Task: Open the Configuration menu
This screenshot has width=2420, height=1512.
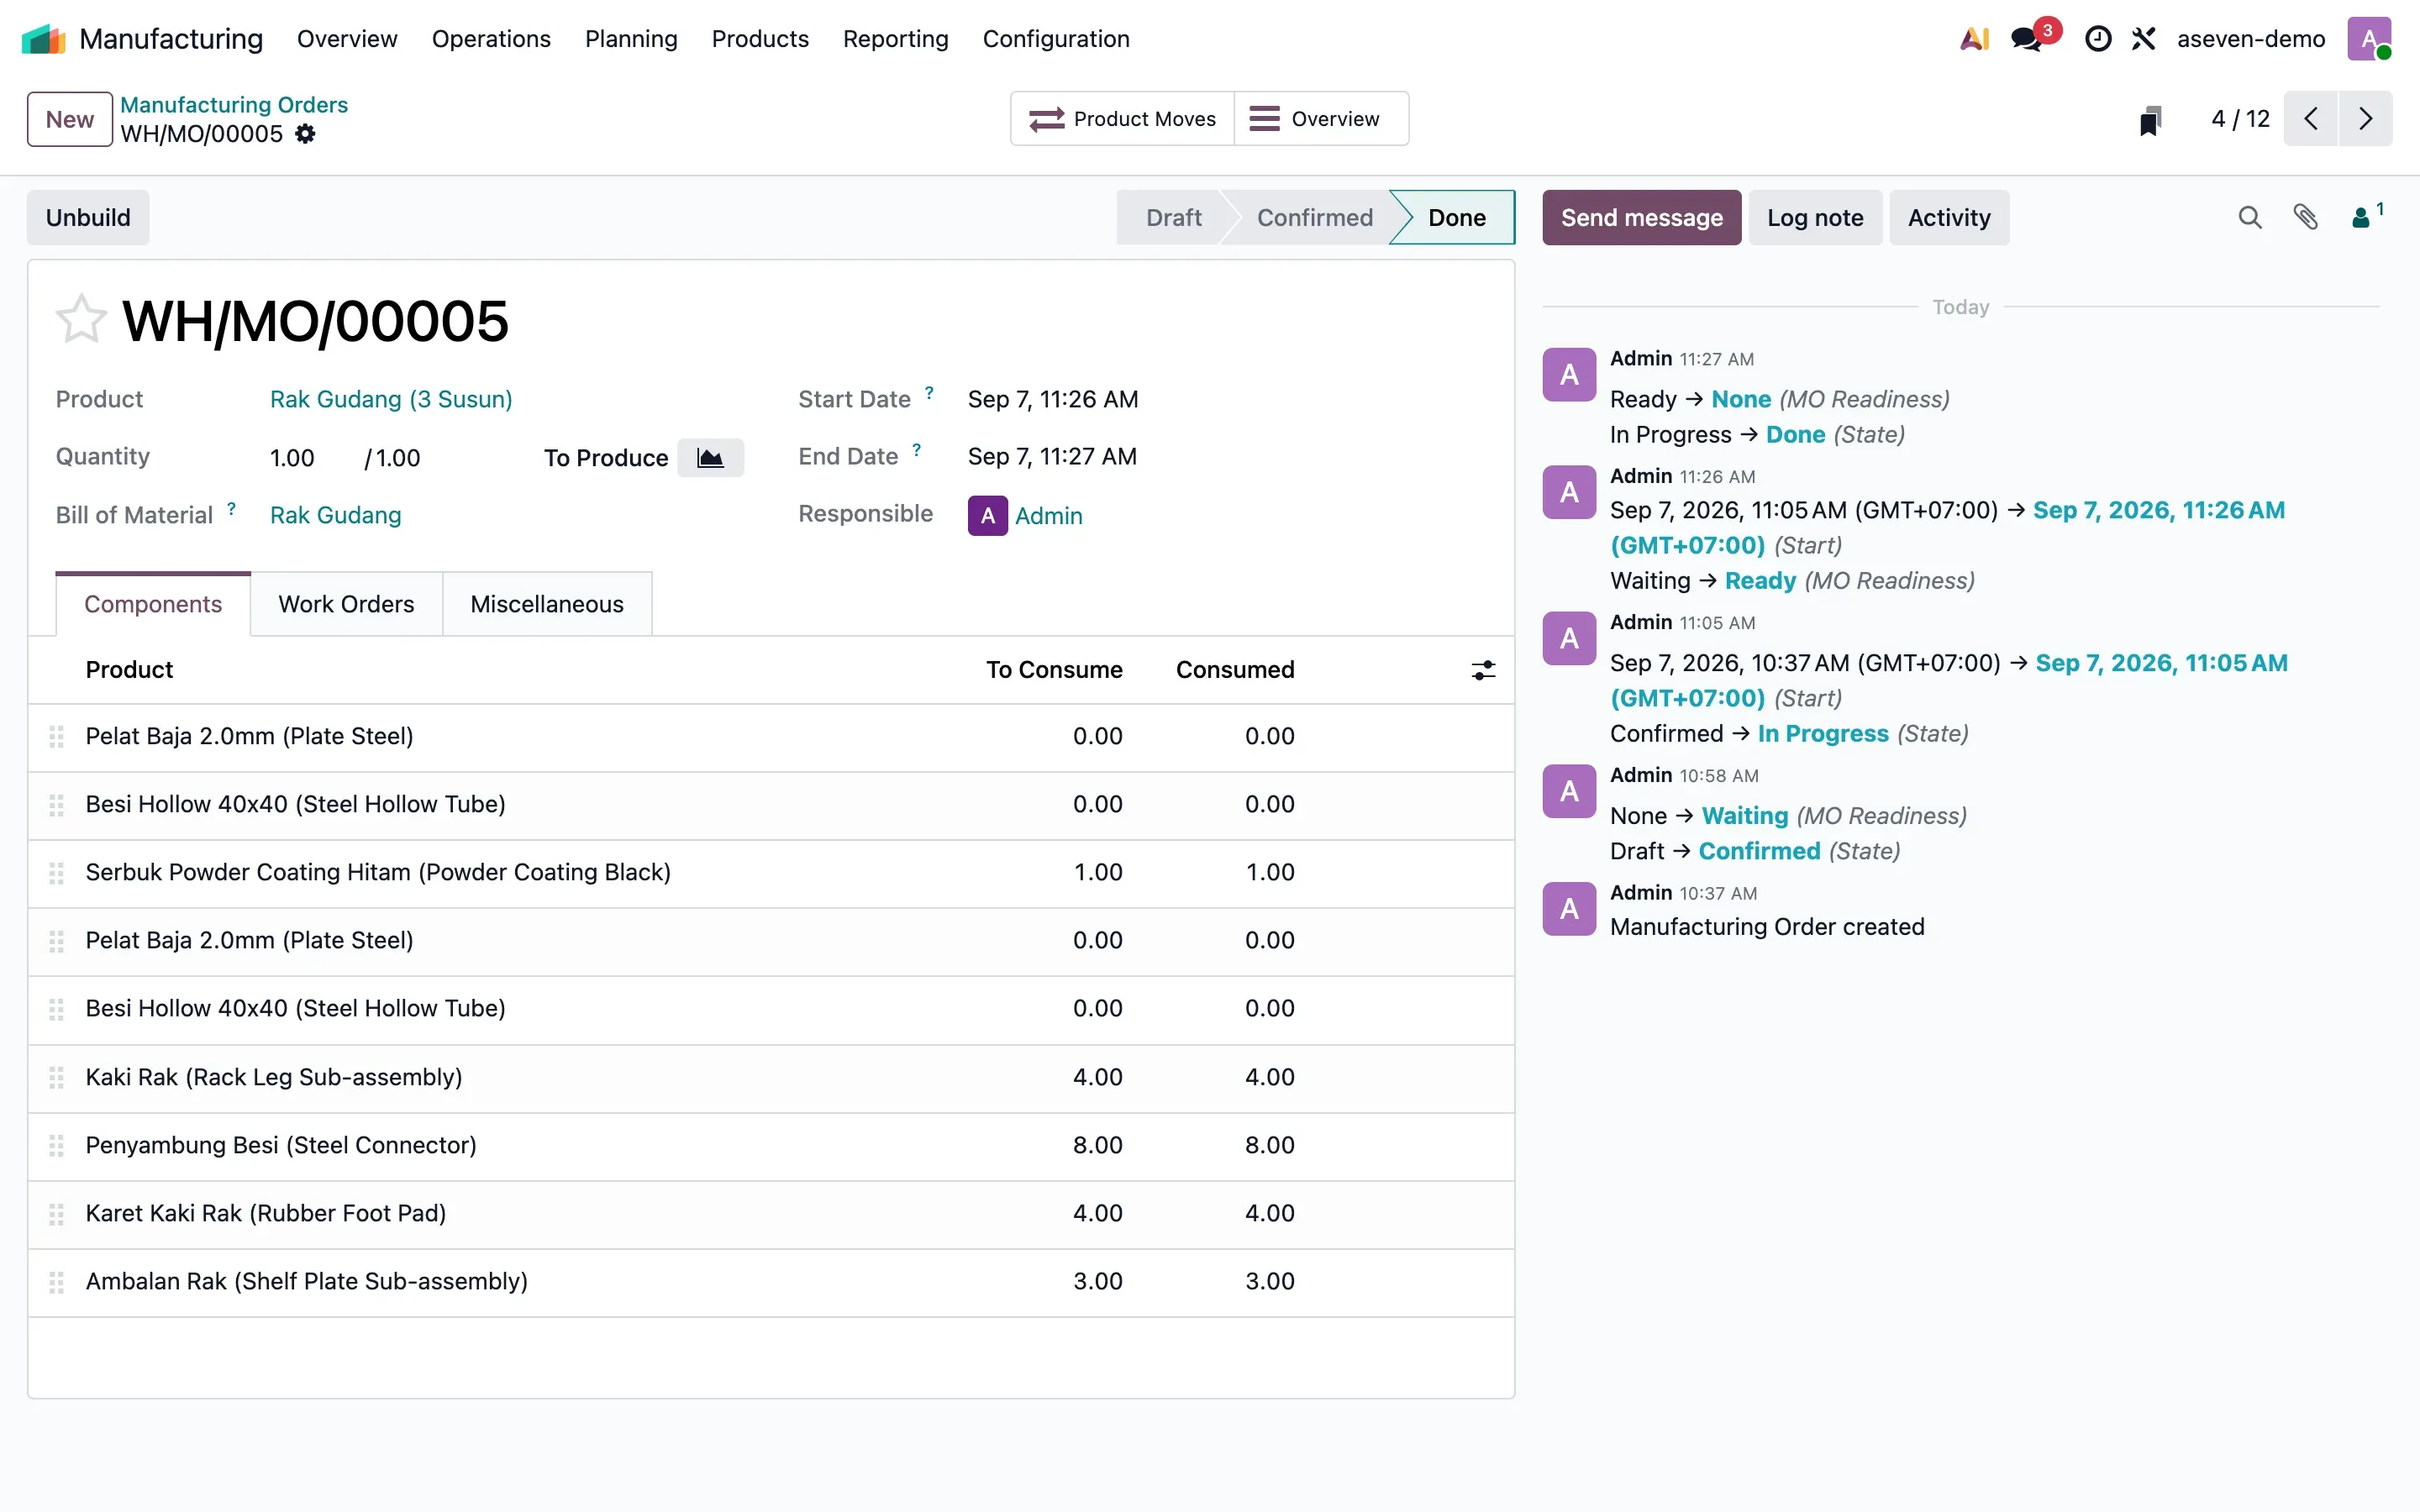Action: click(x=1056, y=39)
